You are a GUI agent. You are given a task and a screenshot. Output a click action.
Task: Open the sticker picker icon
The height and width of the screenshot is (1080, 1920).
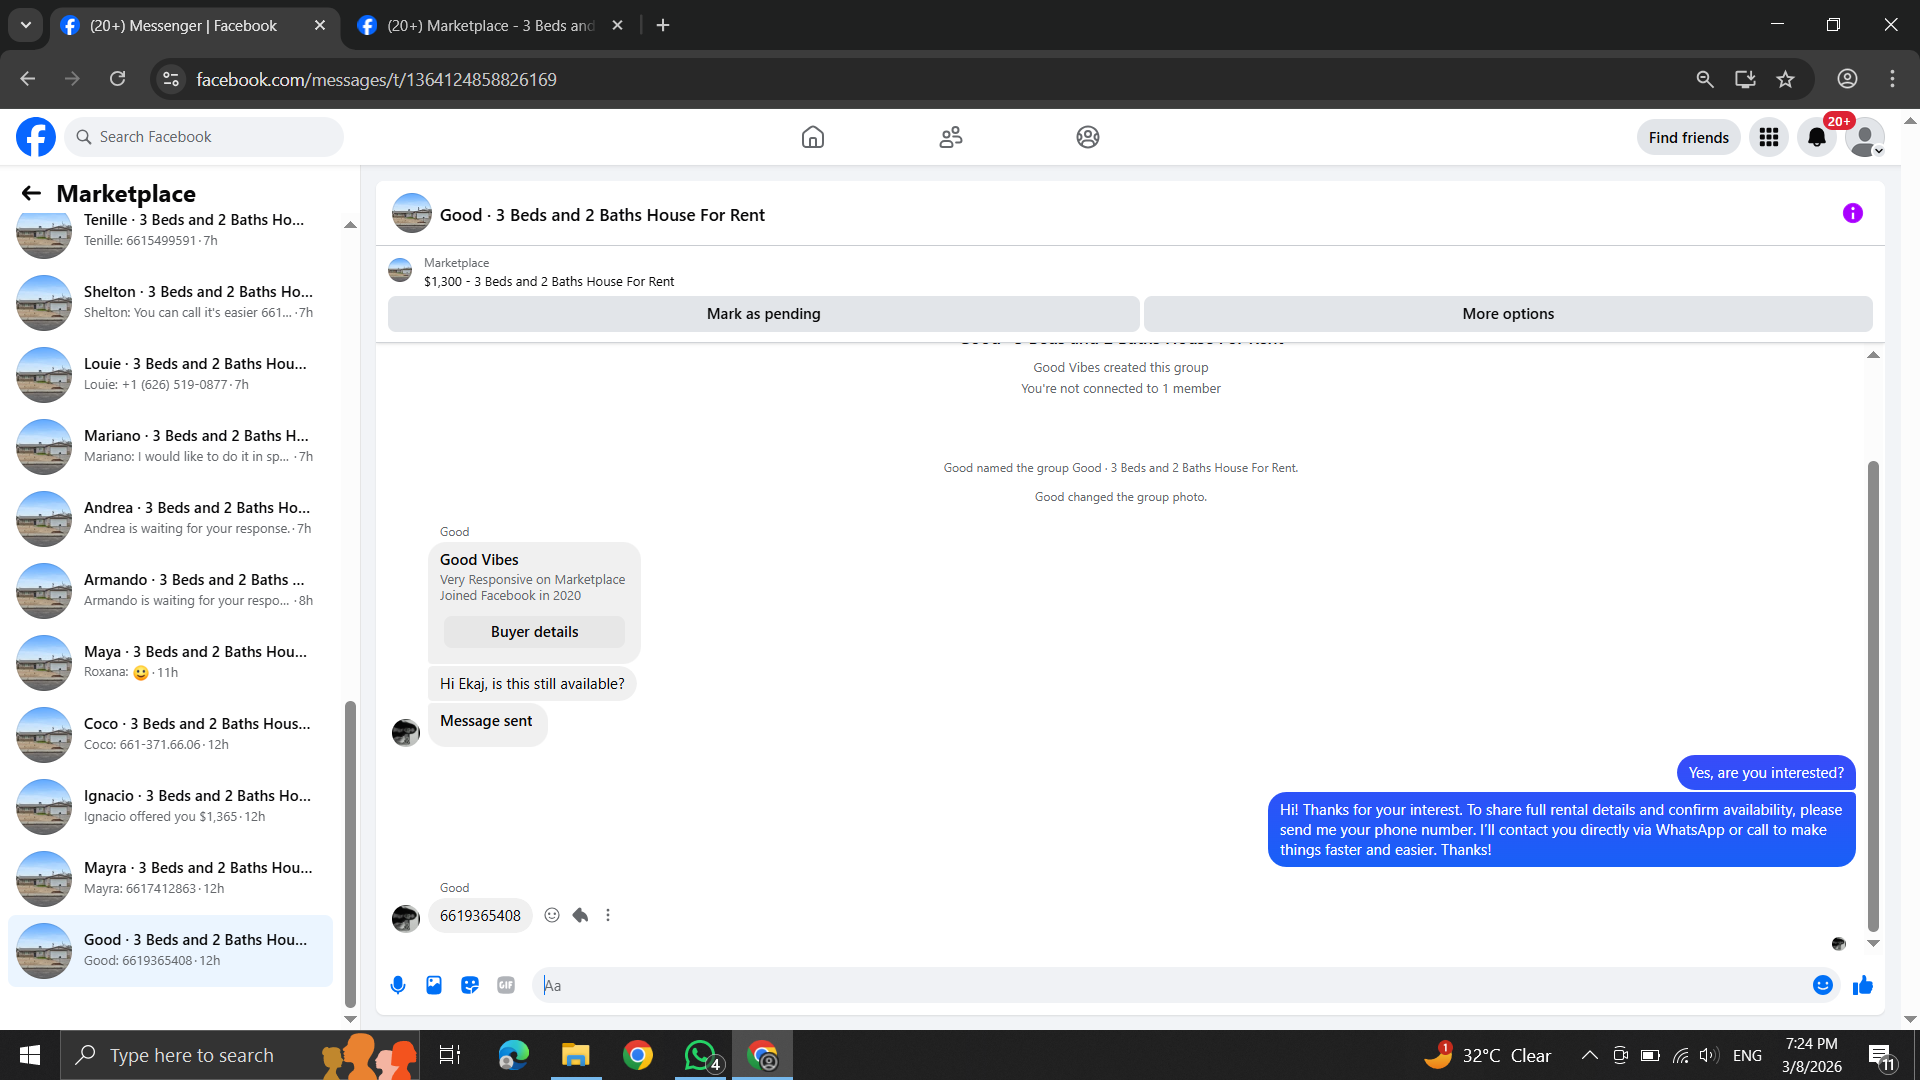470,985
